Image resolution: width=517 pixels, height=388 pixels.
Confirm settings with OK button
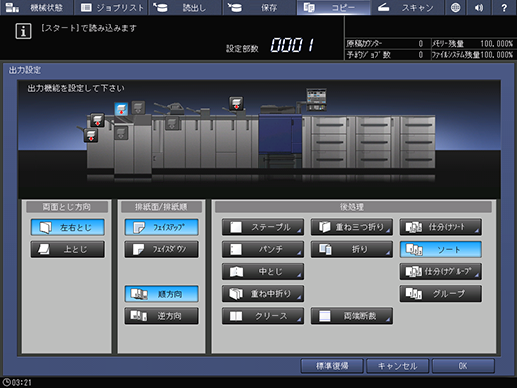tap(463, 366)
